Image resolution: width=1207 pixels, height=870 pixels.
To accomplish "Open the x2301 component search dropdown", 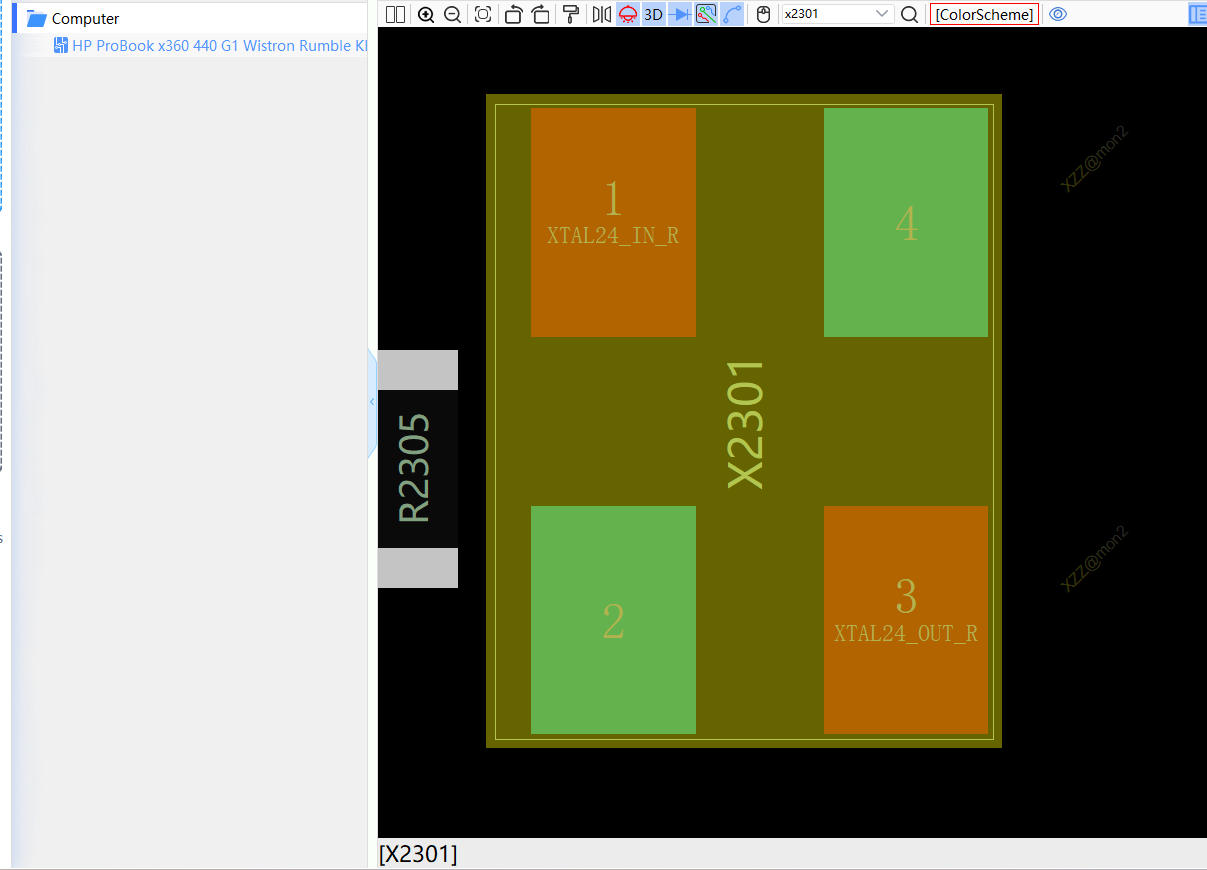I will point(882,14).
